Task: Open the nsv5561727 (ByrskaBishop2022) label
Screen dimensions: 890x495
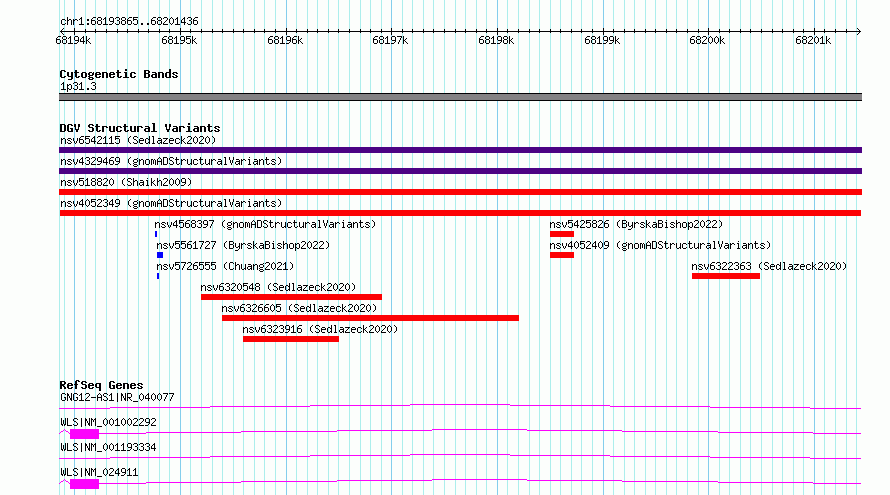Action: coord(243,245)
